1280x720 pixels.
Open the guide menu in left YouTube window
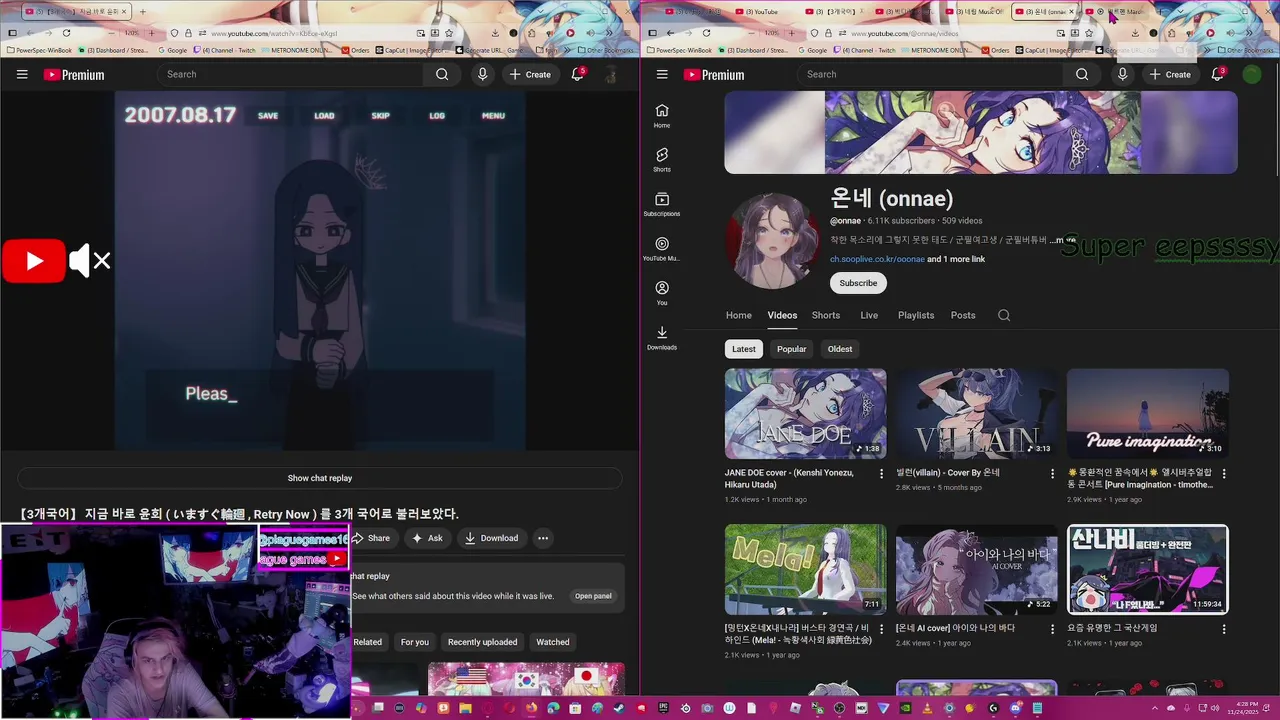click(22, 74)
